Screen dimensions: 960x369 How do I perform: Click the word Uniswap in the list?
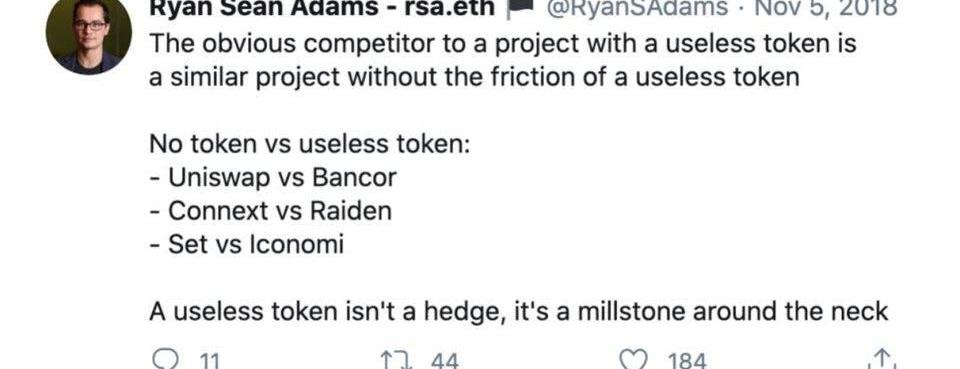[x=219, y=178]
